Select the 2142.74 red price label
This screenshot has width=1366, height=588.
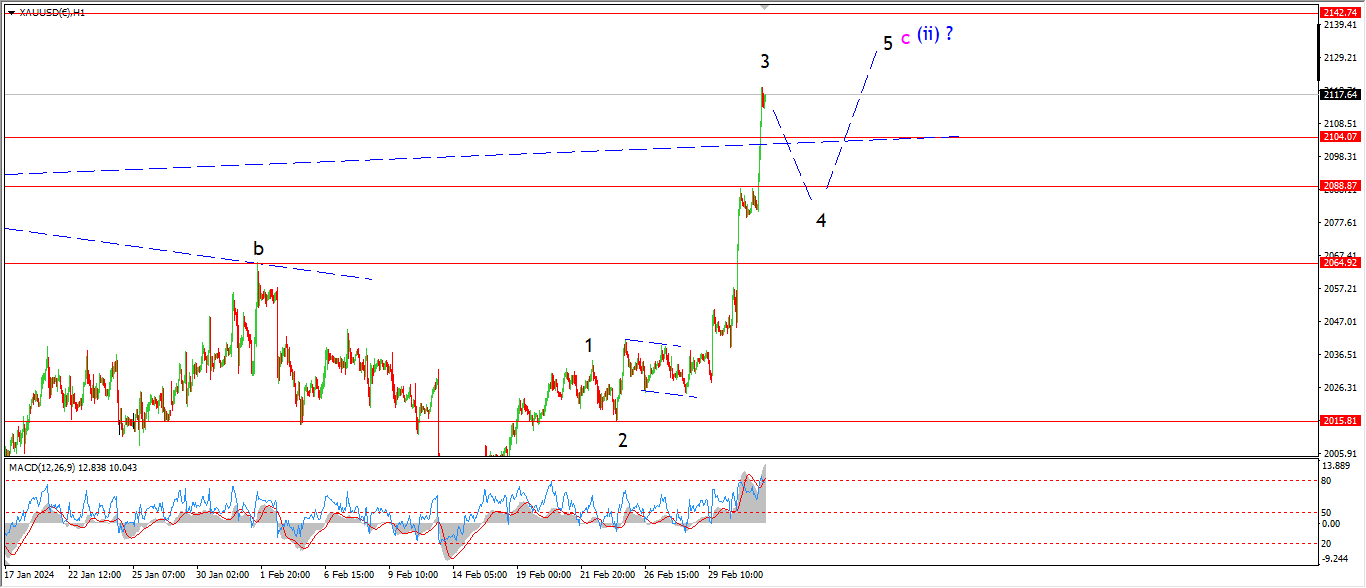point(1339,12)
